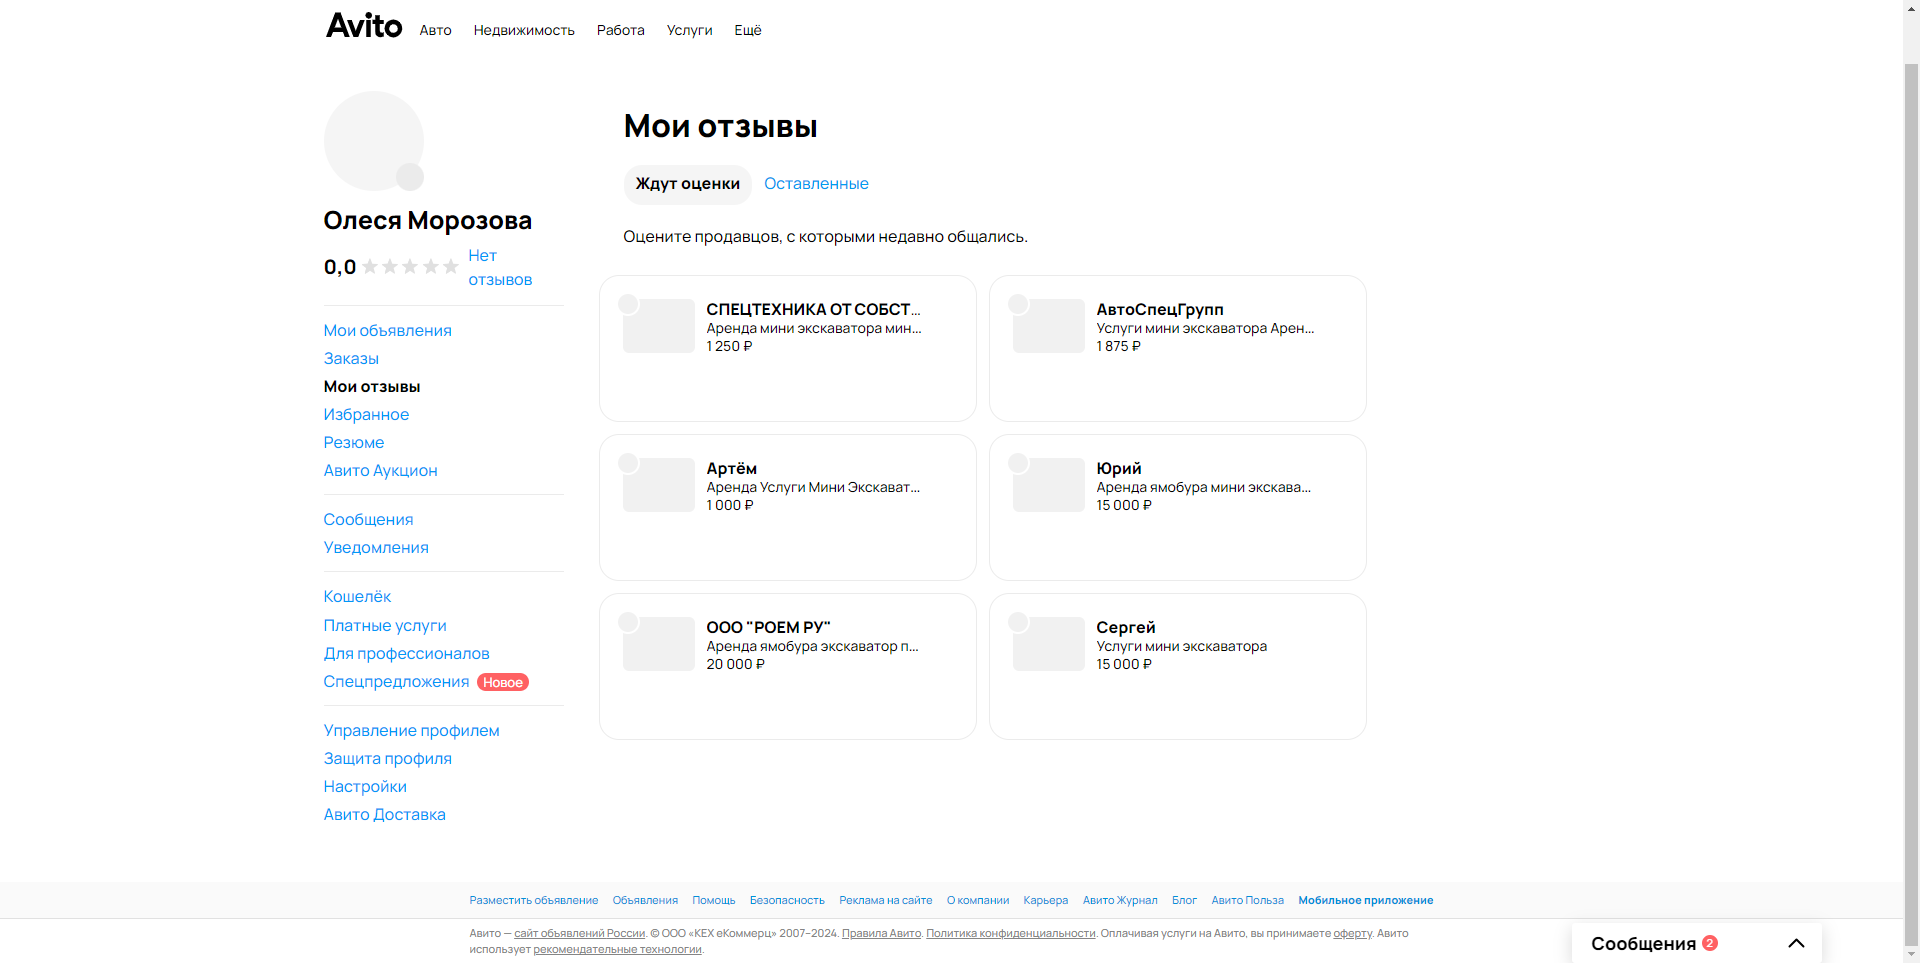The width and height of the screenshot is (1920, 963).
Task: Open the Авито Польза footer link
Action: point(1247,901)
